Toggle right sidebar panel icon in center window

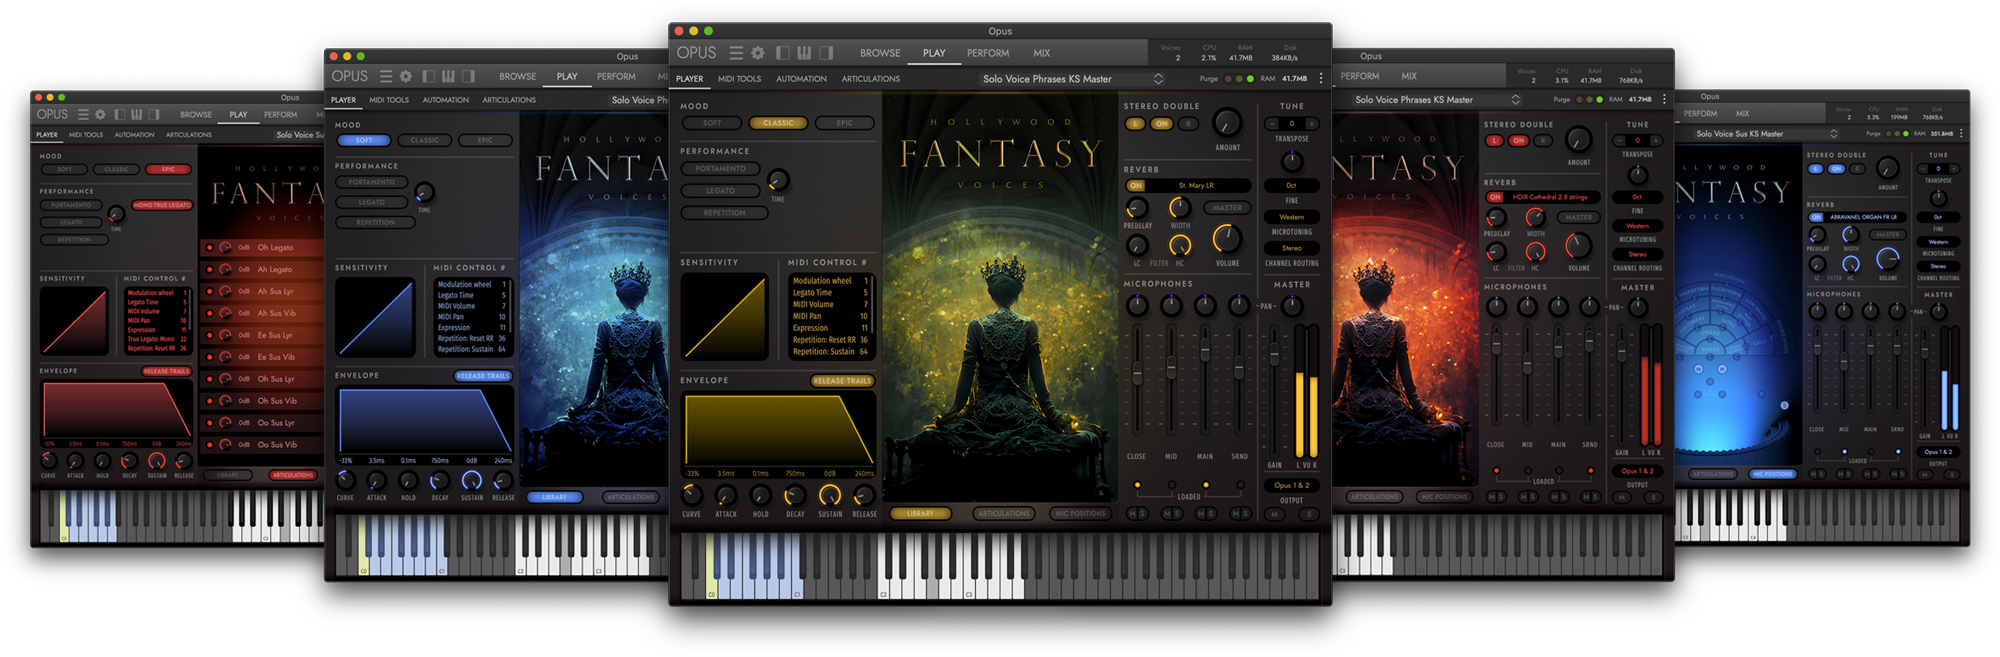[826, 53]
